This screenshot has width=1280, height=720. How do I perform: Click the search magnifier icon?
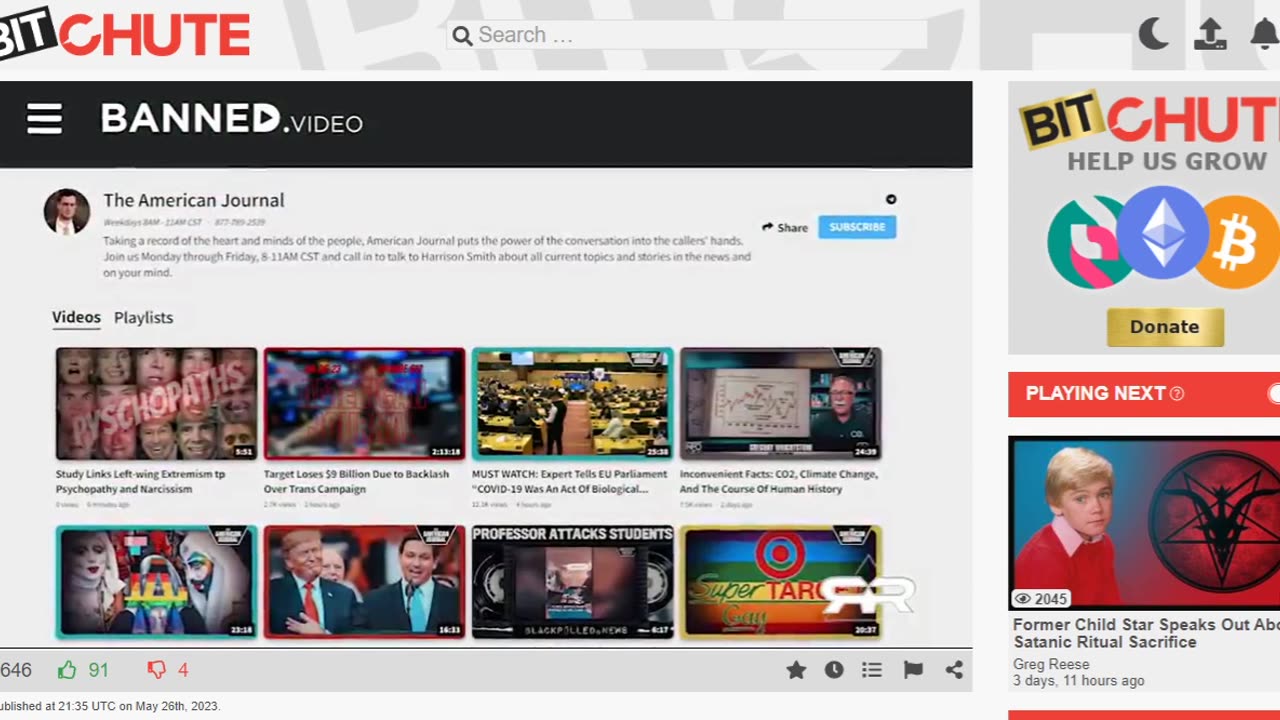(461, 36)
